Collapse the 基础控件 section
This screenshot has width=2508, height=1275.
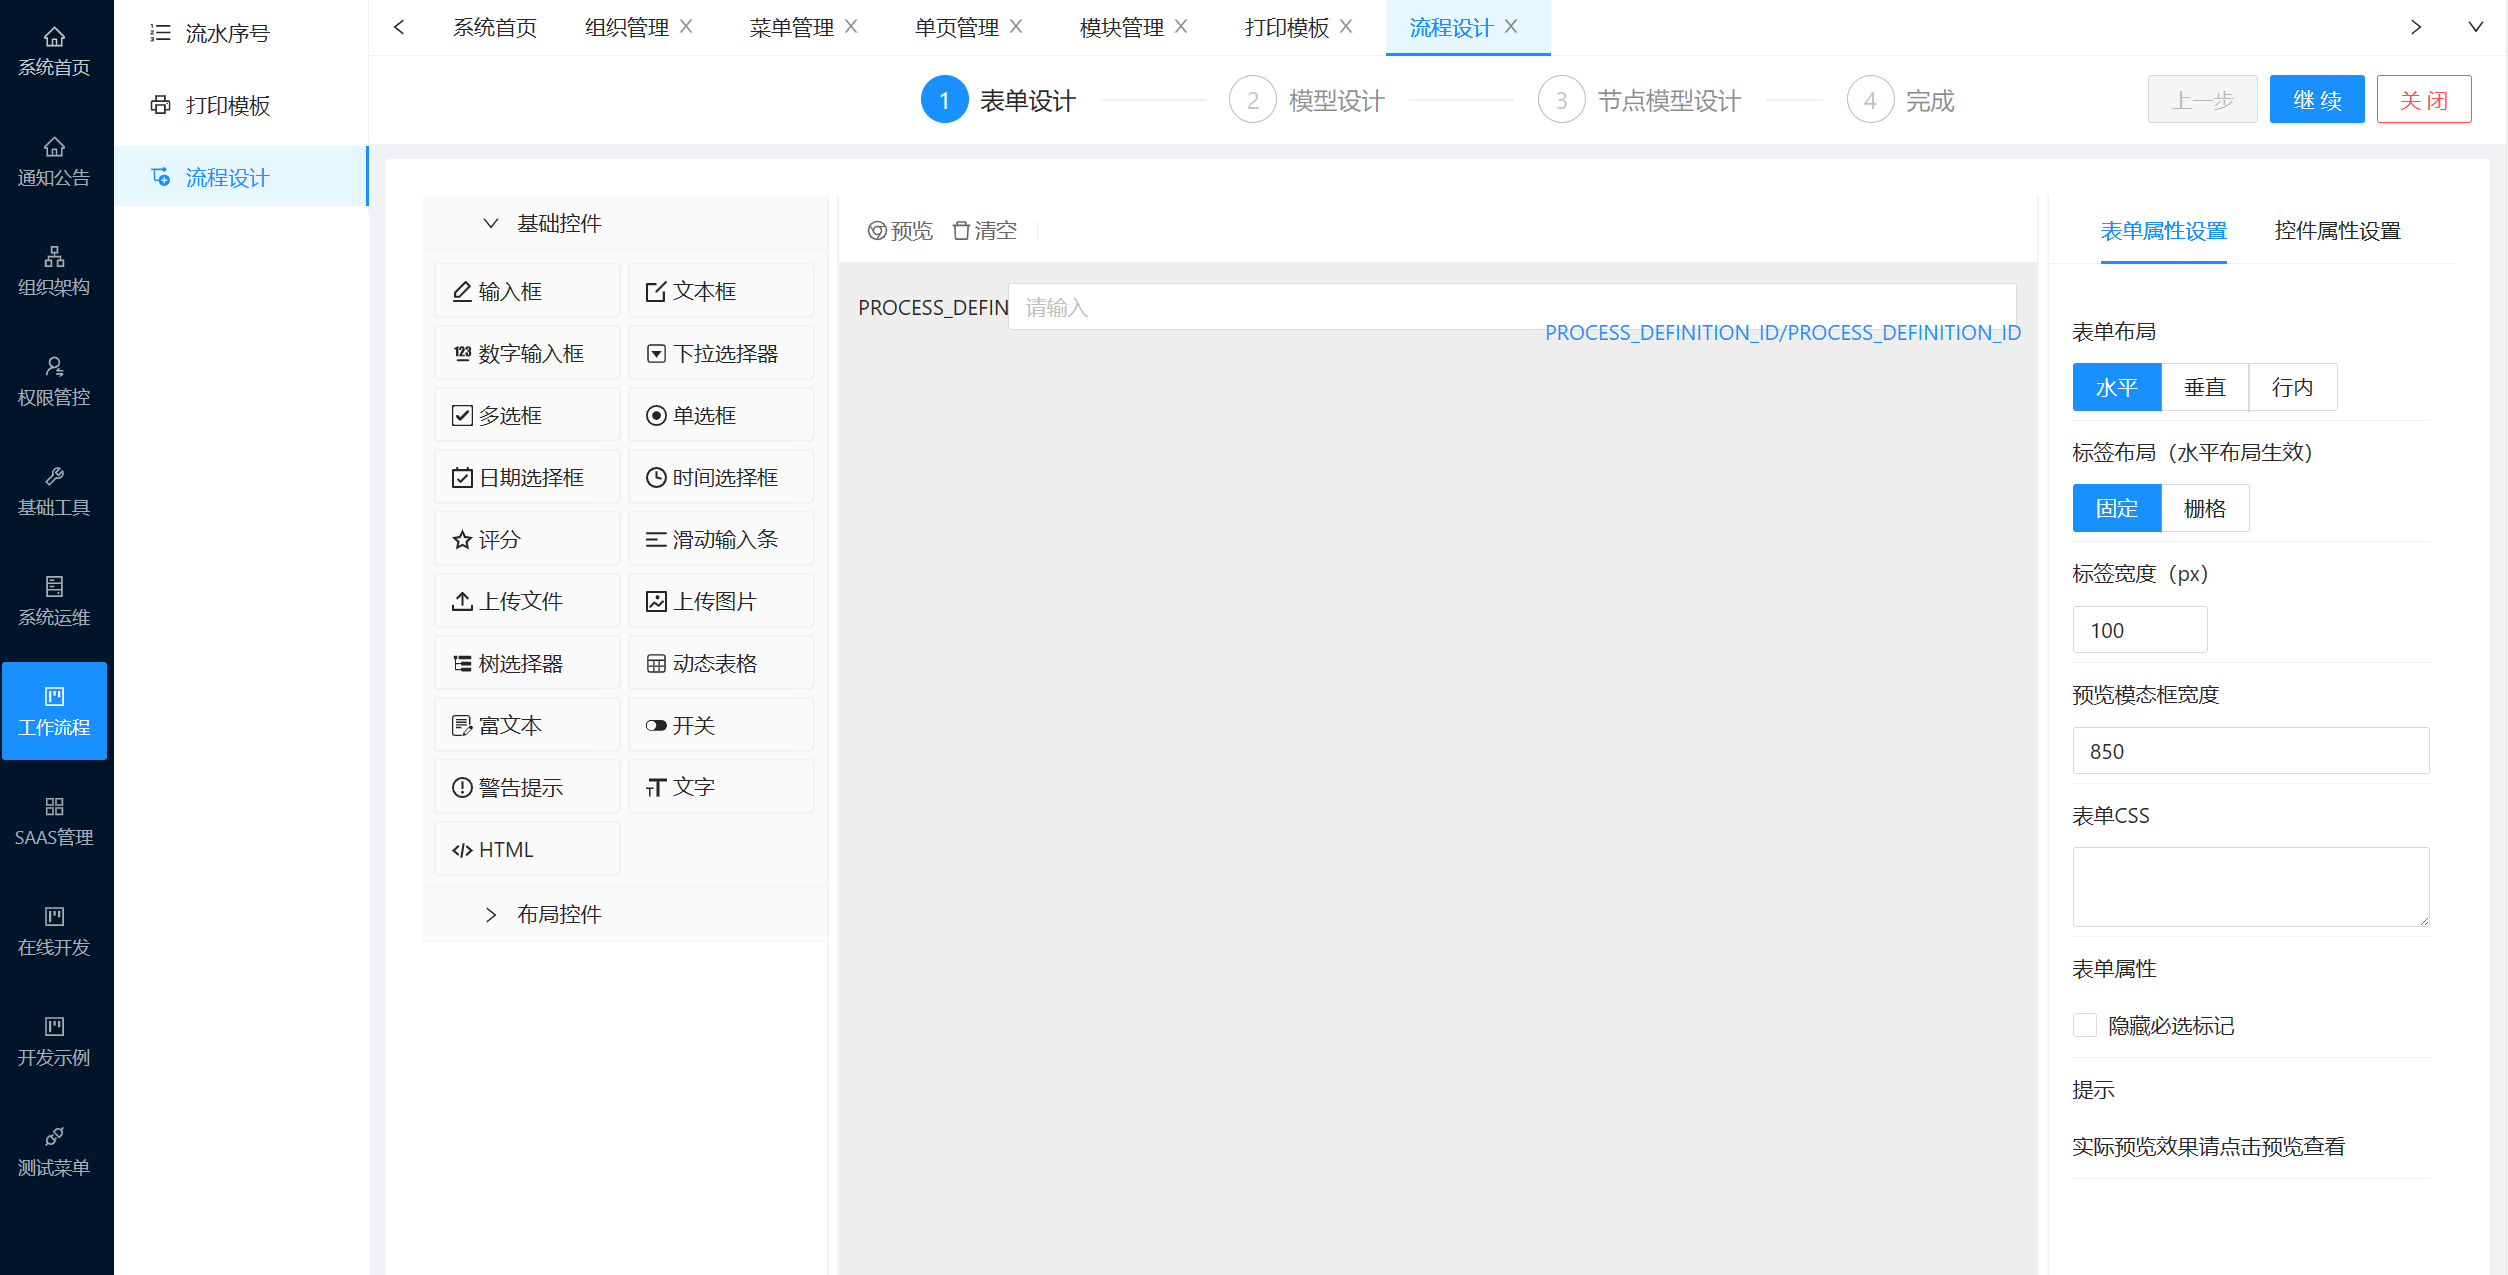pos(625,223)
